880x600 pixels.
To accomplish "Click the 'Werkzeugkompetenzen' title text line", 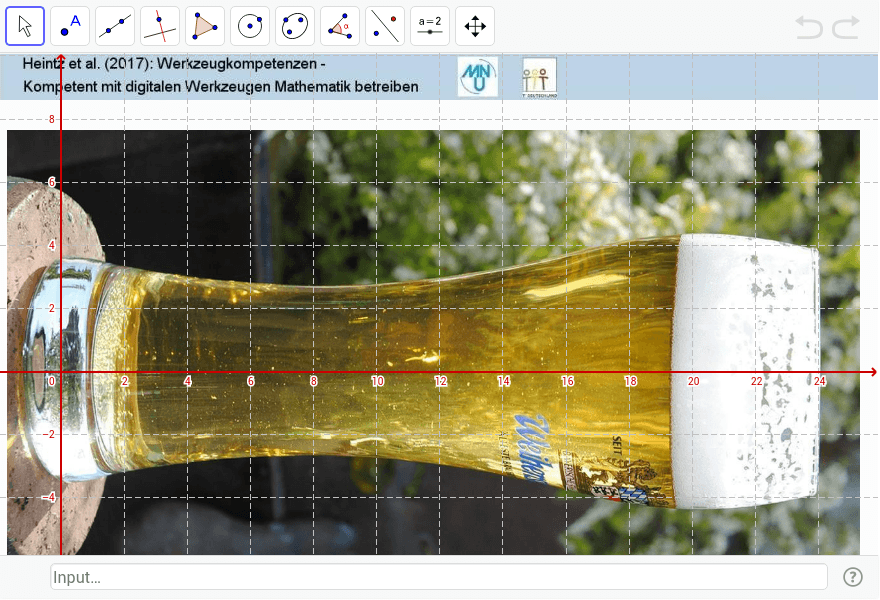I will [174, 64].
